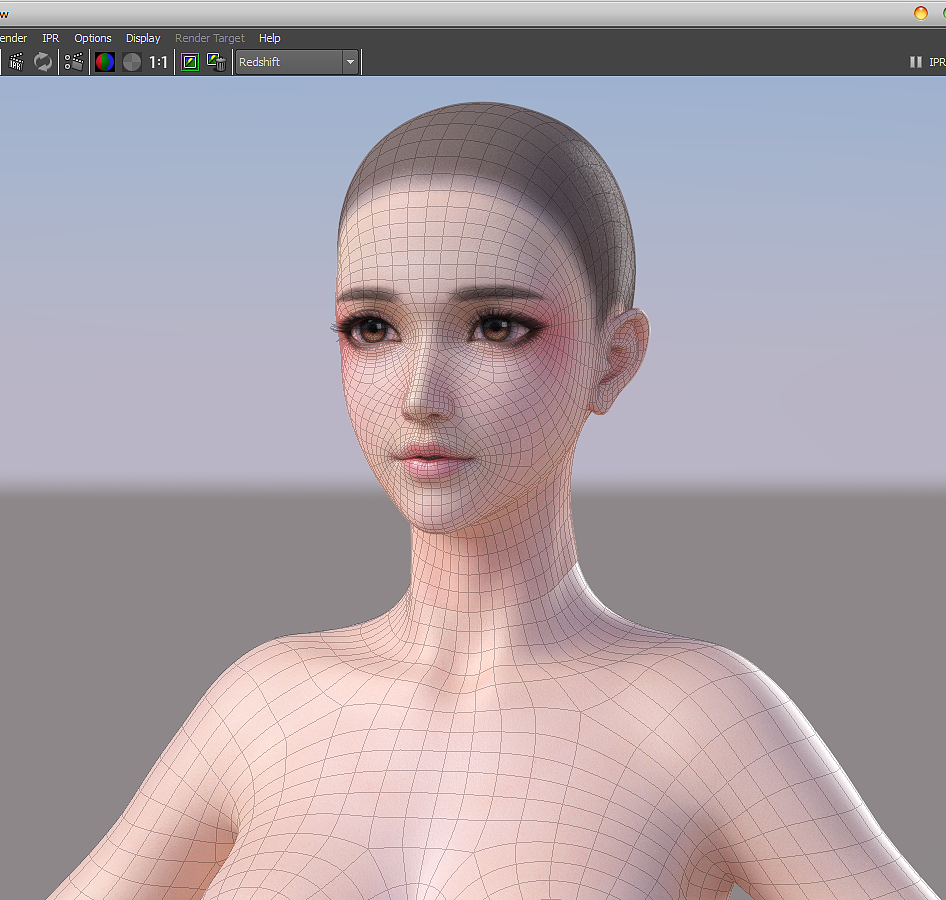Click the orange window control button

tap(921, 13)
